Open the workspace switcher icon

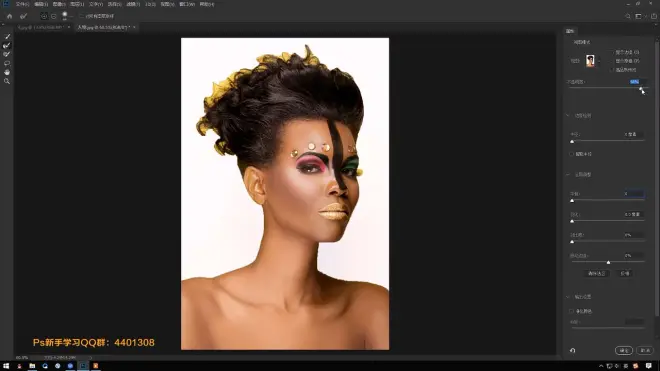639,16
